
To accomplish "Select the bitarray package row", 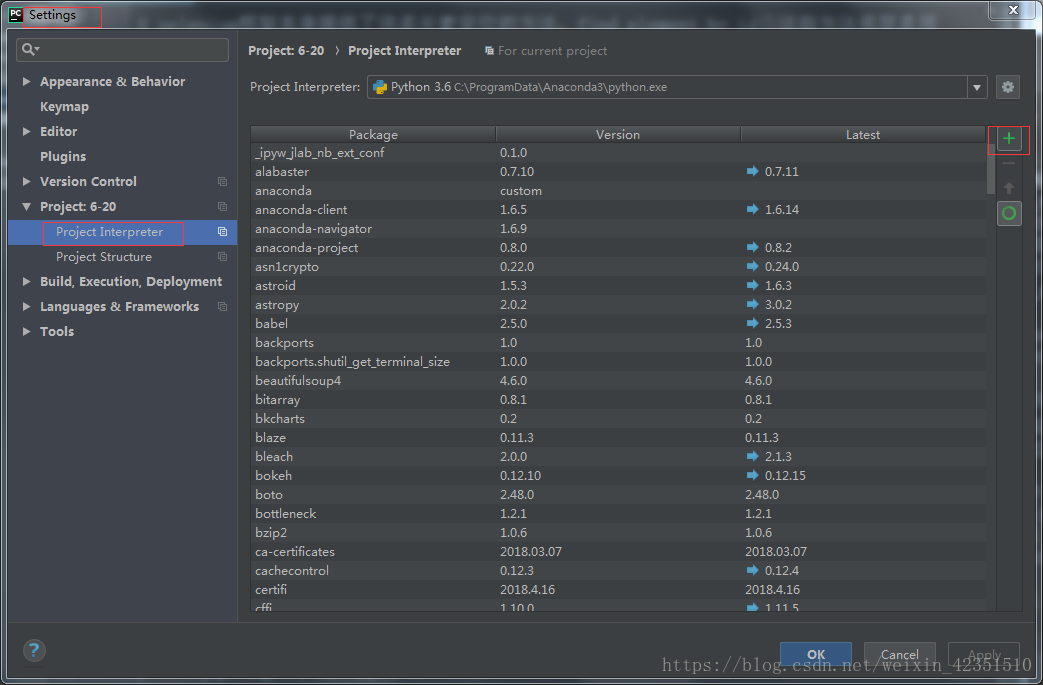I will [x=619, y=399].
